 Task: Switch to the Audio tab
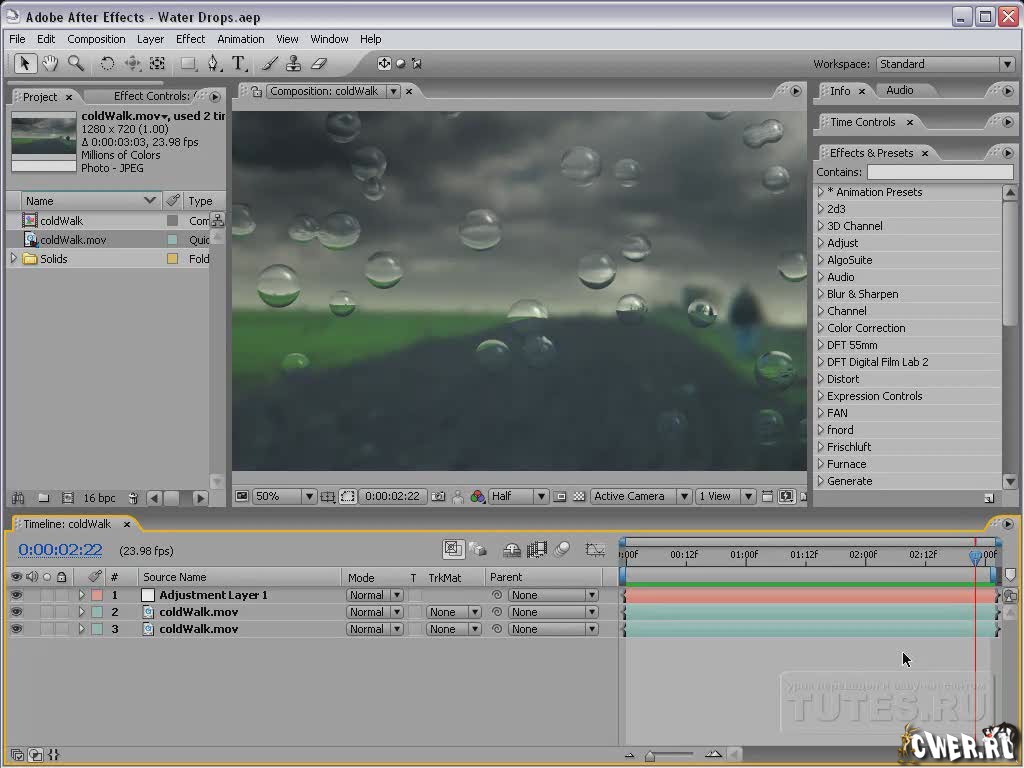[x=899, y=90]
